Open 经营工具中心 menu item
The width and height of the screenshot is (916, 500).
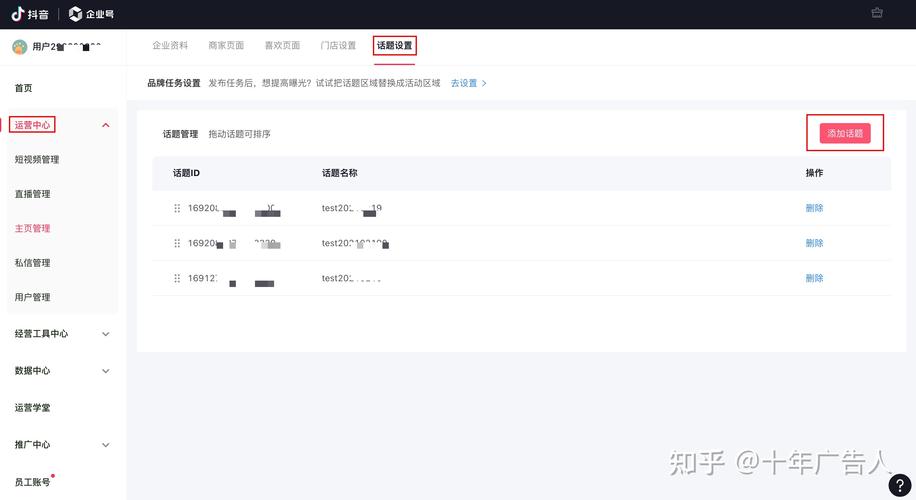(41, 334)
